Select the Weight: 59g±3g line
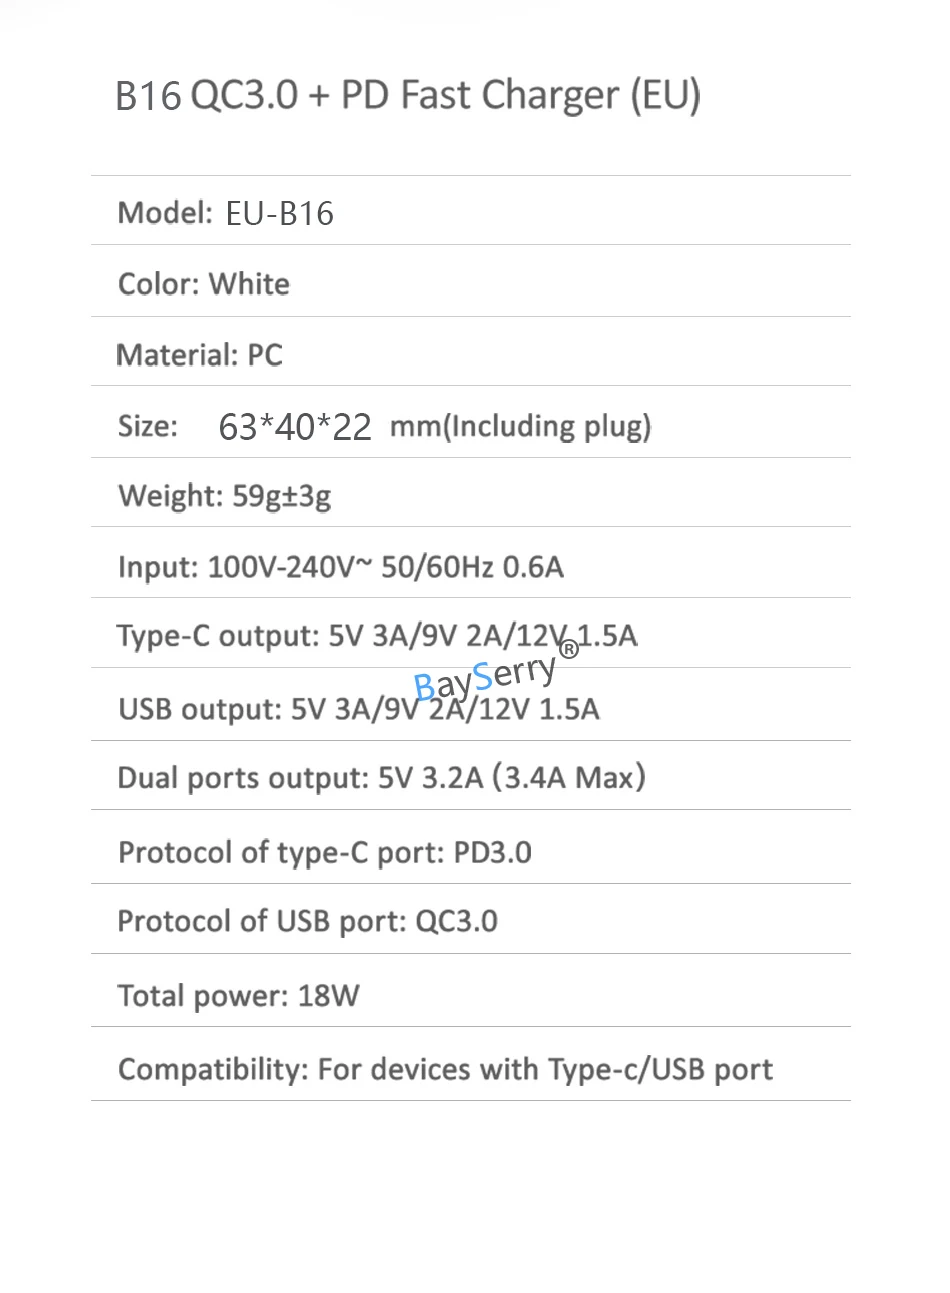950x1293 pixels. tap(224, 496)
